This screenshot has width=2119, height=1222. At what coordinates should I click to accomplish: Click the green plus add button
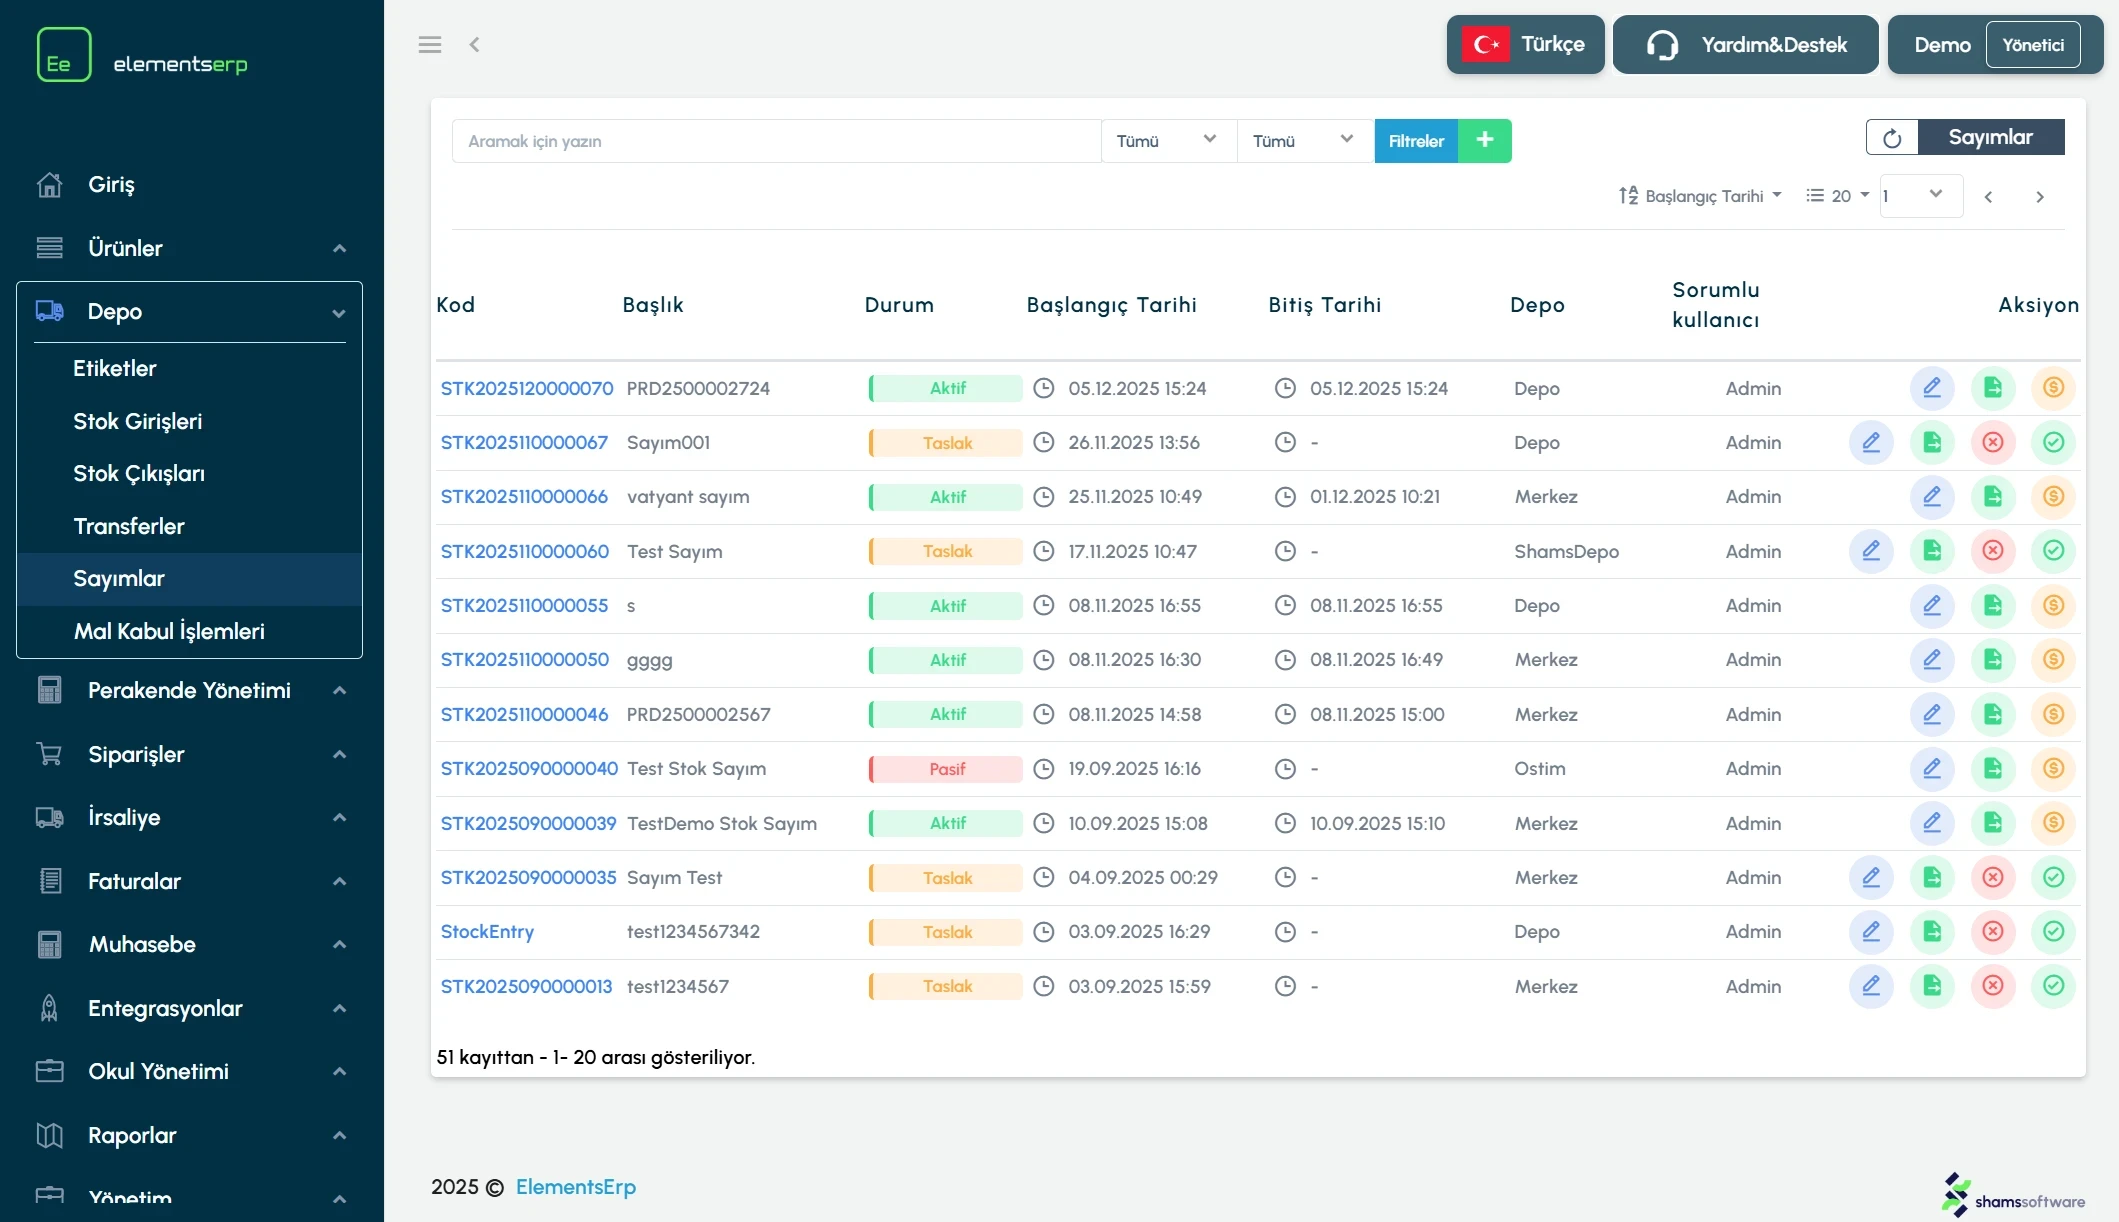click(x=1484, y=140)
